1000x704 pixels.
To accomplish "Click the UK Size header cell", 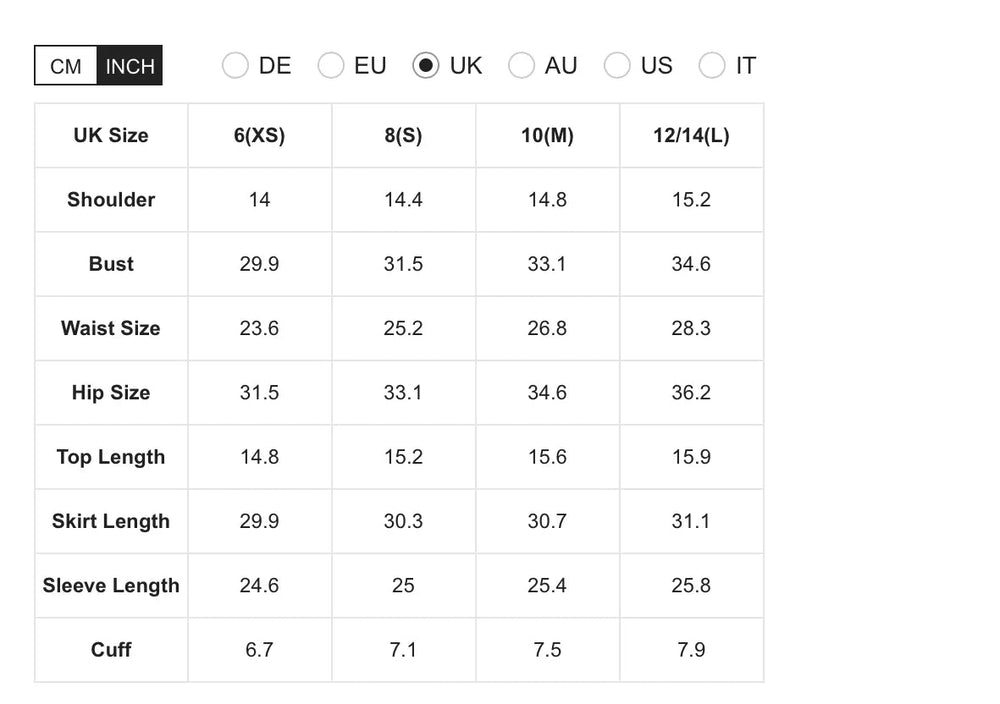I will point(111,135).
